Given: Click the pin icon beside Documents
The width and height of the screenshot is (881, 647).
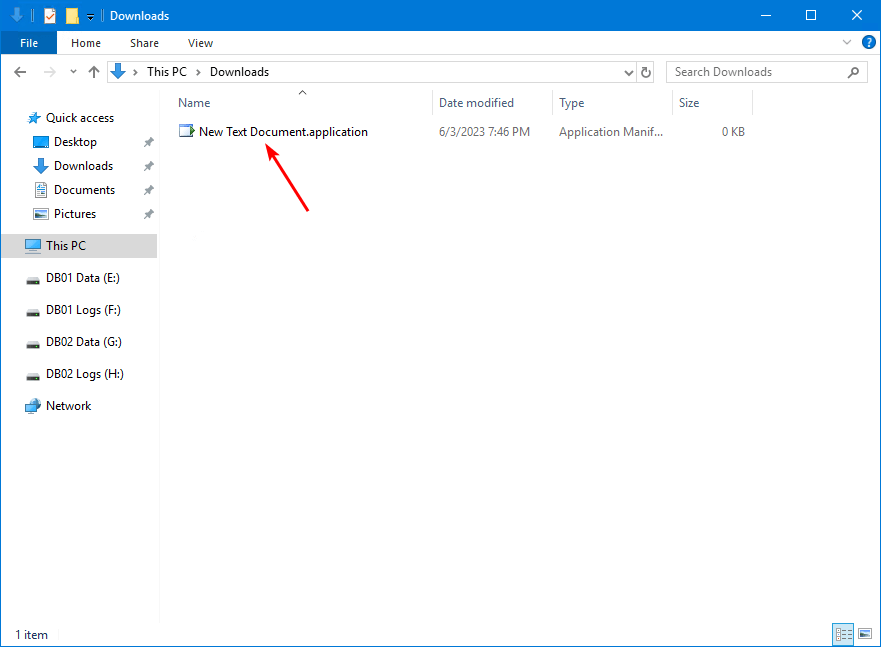Looking at the screenshot, I should click(148, 190).
